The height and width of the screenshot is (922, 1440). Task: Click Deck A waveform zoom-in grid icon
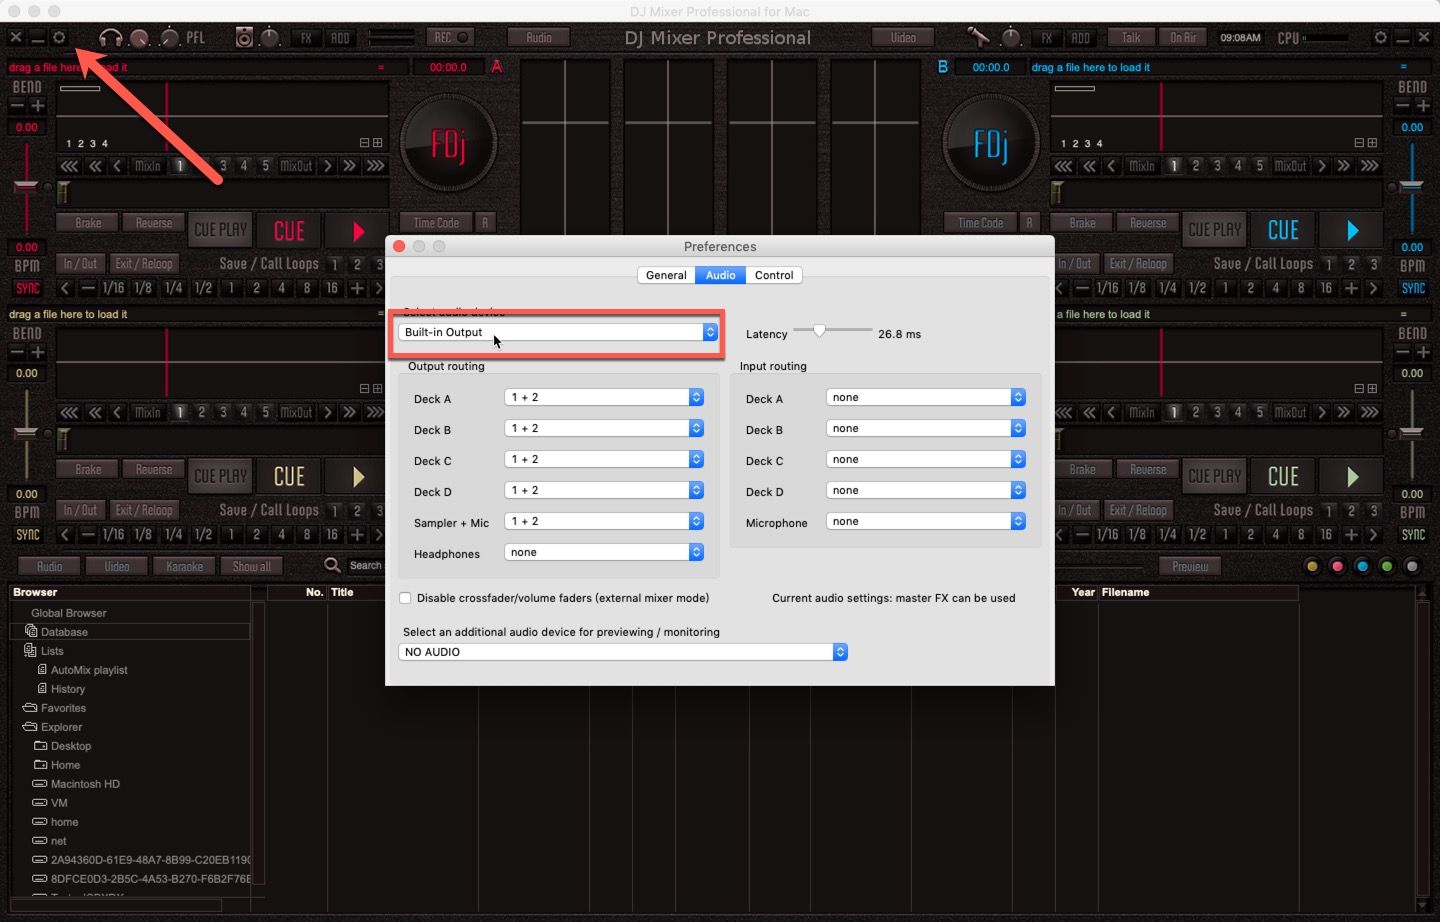pos(377,143)
